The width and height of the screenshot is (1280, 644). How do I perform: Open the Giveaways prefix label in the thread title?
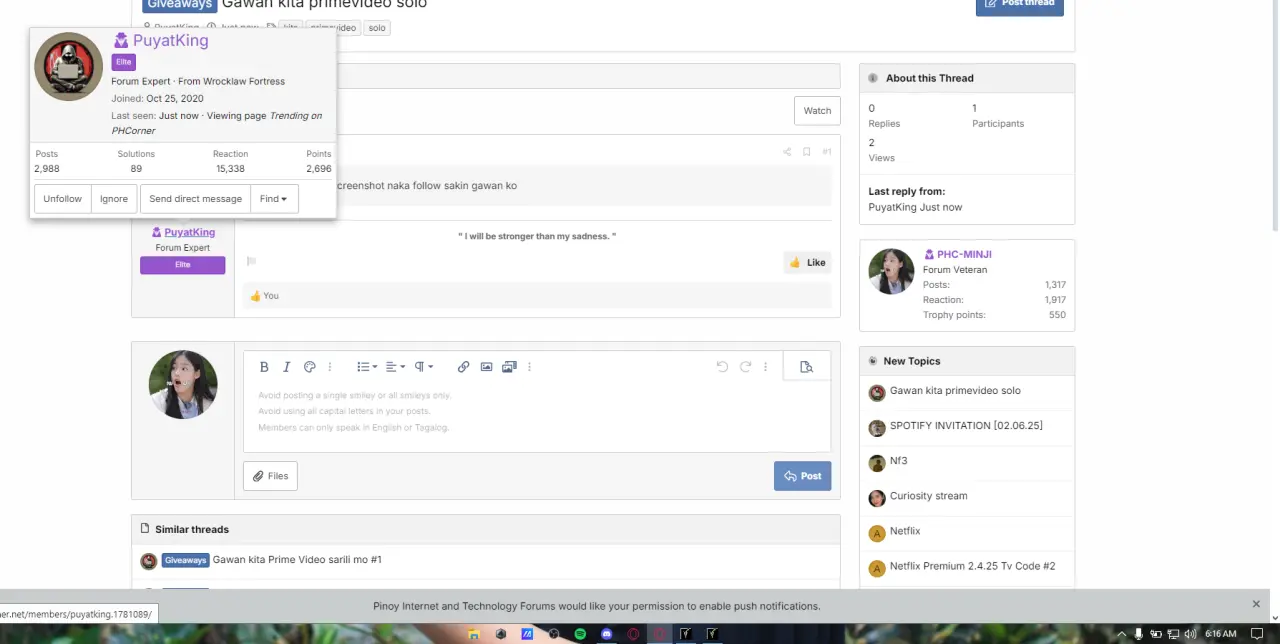(179, 5)
